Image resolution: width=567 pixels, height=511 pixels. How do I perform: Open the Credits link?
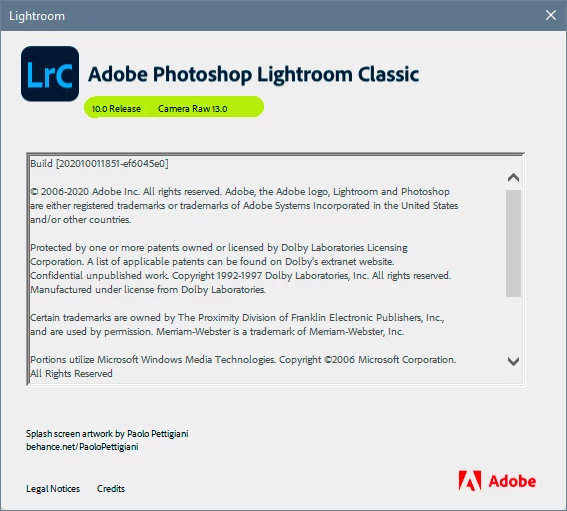[111, 489]
